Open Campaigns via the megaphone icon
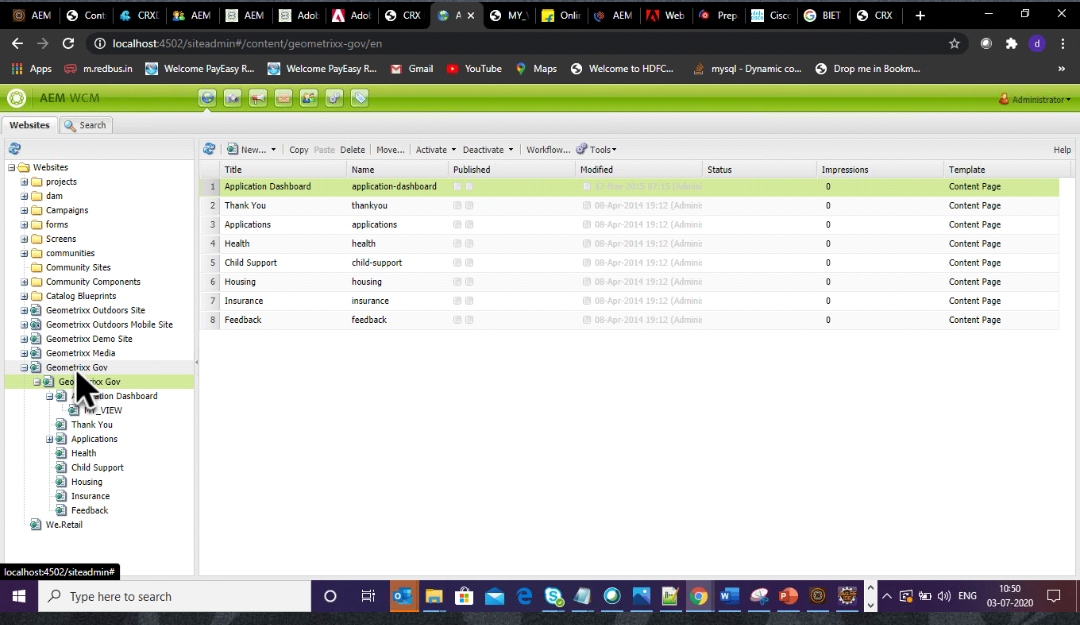Viewport: 1080px width, 625px height. point(258,98)
